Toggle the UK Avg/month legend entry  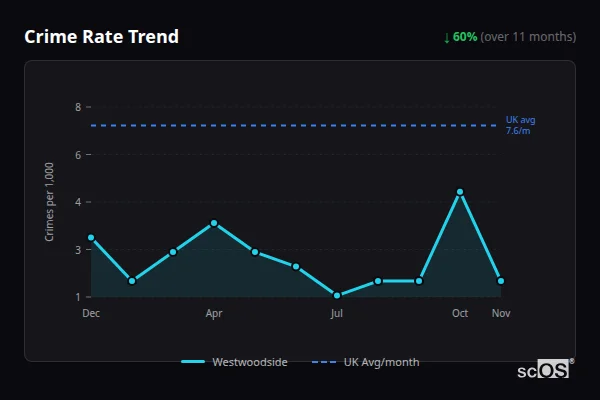tap(365, 362)
